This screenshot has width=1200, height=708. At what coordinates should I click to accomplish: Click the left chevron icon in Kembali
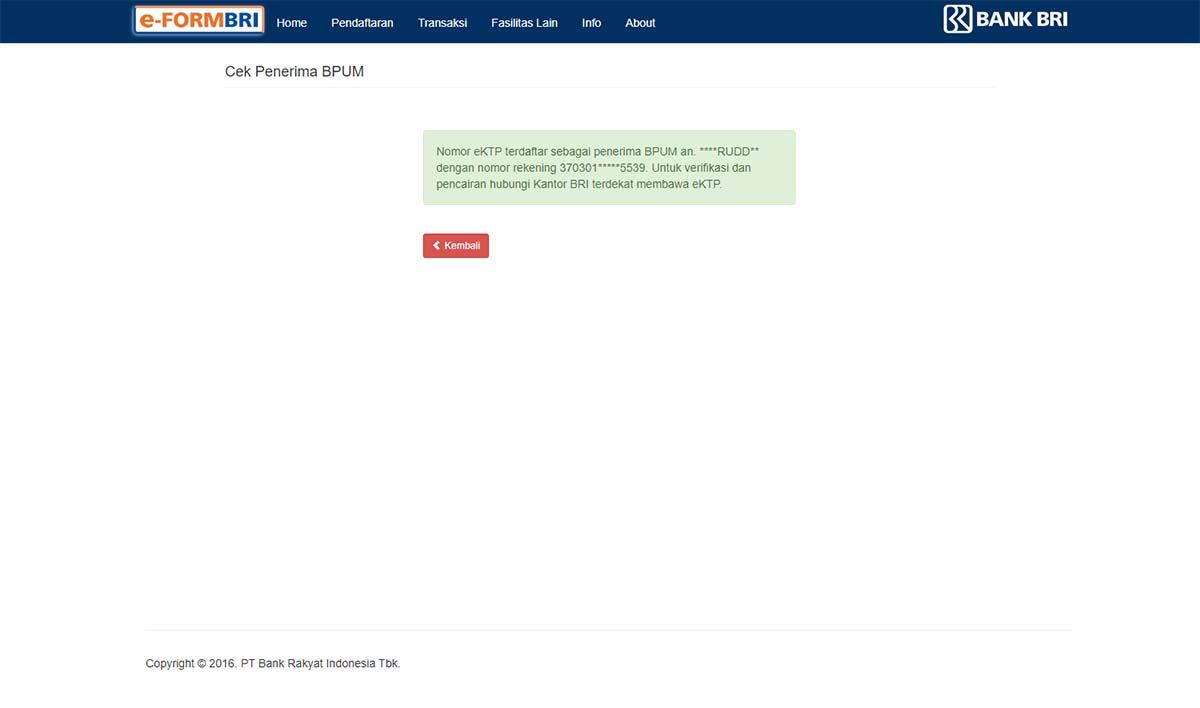436,246
